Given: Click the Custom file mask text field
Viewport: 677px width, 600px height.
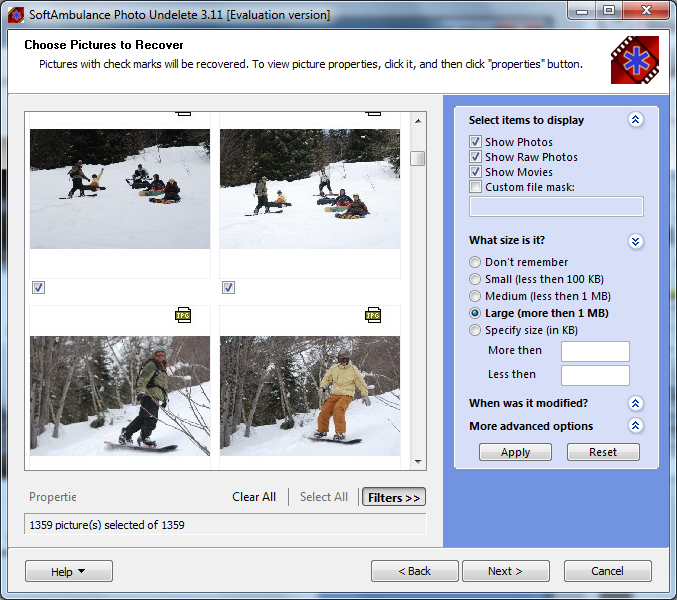Looking at the screenshot, I should click(556, 206).
